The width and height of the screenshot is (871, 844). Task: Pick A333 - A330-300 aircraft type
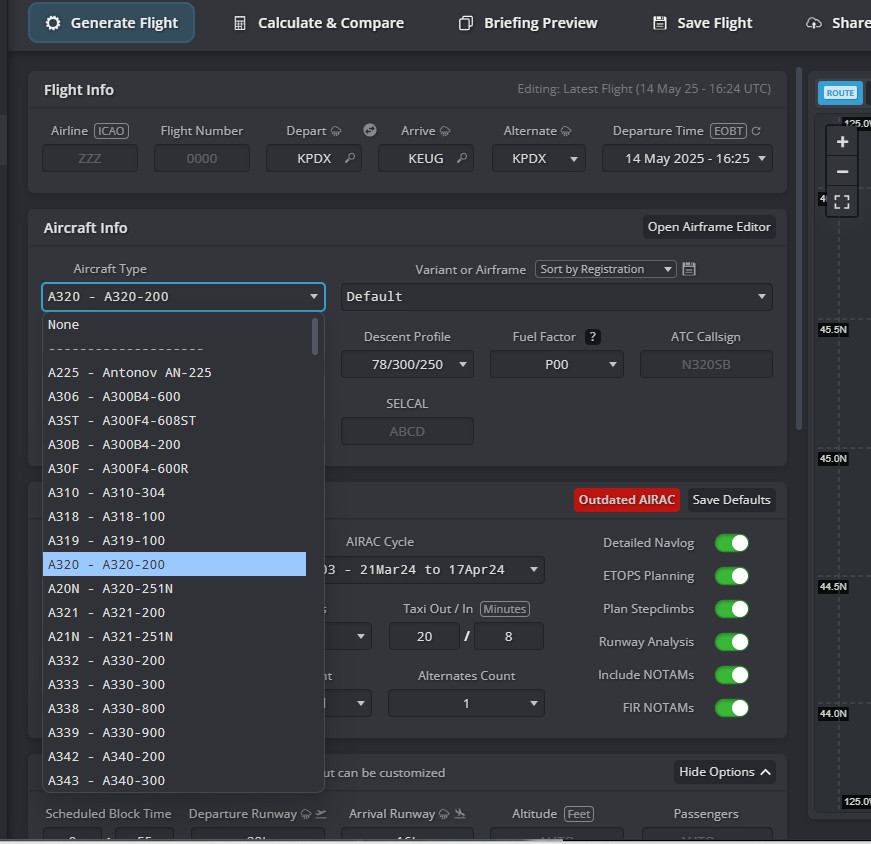pyautogui.click(x=174, y=685)
